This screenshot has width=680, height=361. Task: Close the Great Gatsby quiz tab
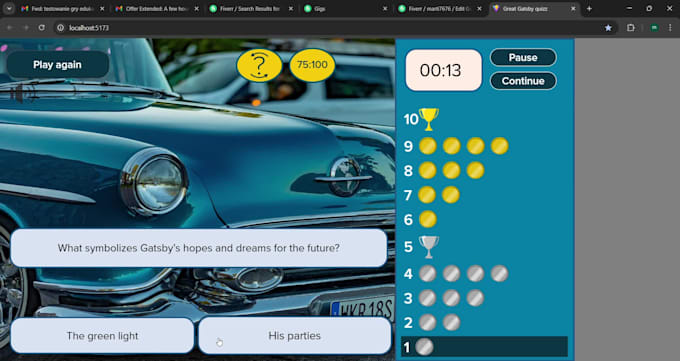coord(573,9)
